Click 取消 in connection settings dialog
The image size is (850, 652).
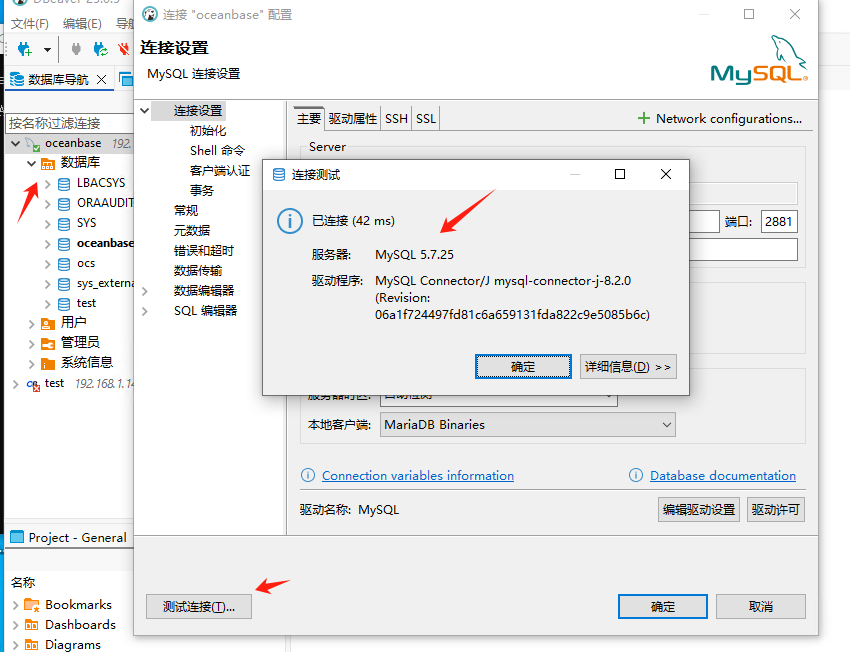[x=761, y=607]
